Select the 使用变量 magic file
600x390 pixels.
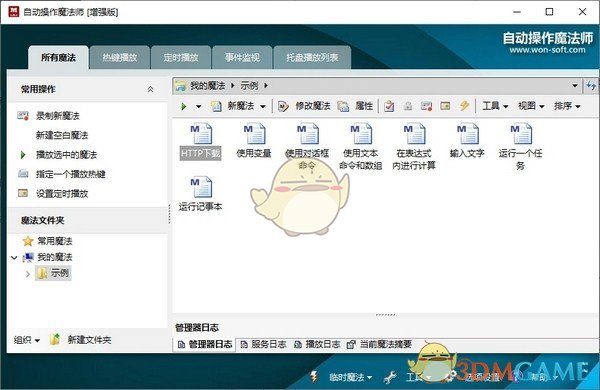(254, 141)
